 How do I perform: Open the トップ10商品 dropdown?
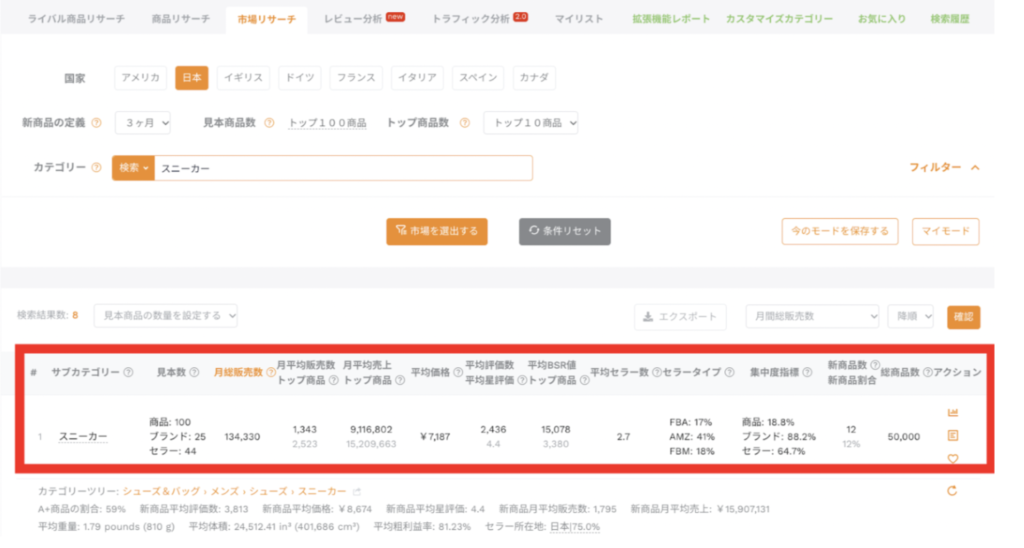click(x=530, y=123)
